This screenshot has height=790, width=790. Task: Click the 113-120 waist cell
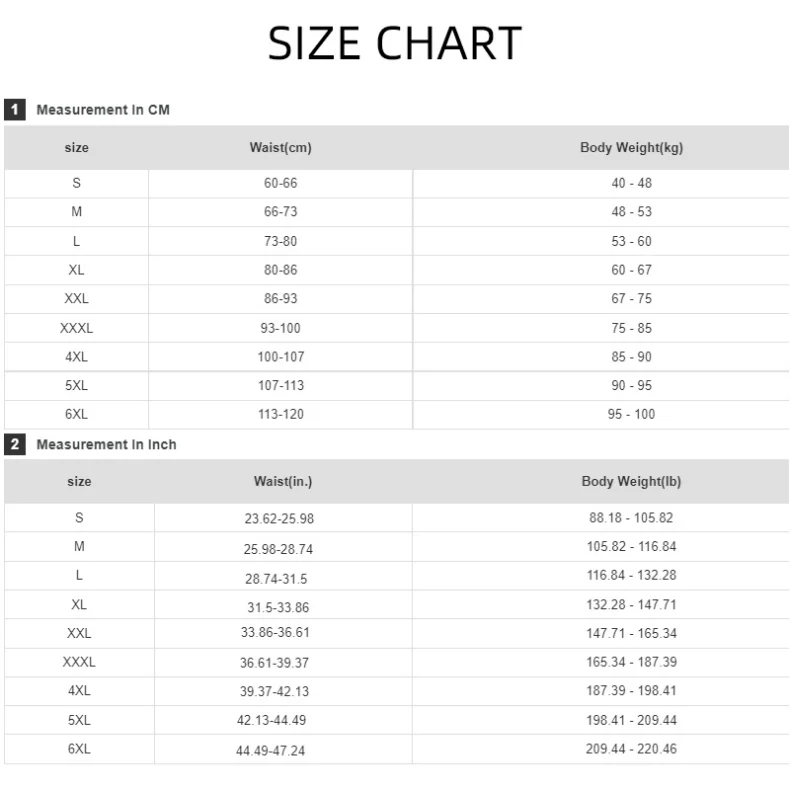pyautogui.click(x=280, y=414)
